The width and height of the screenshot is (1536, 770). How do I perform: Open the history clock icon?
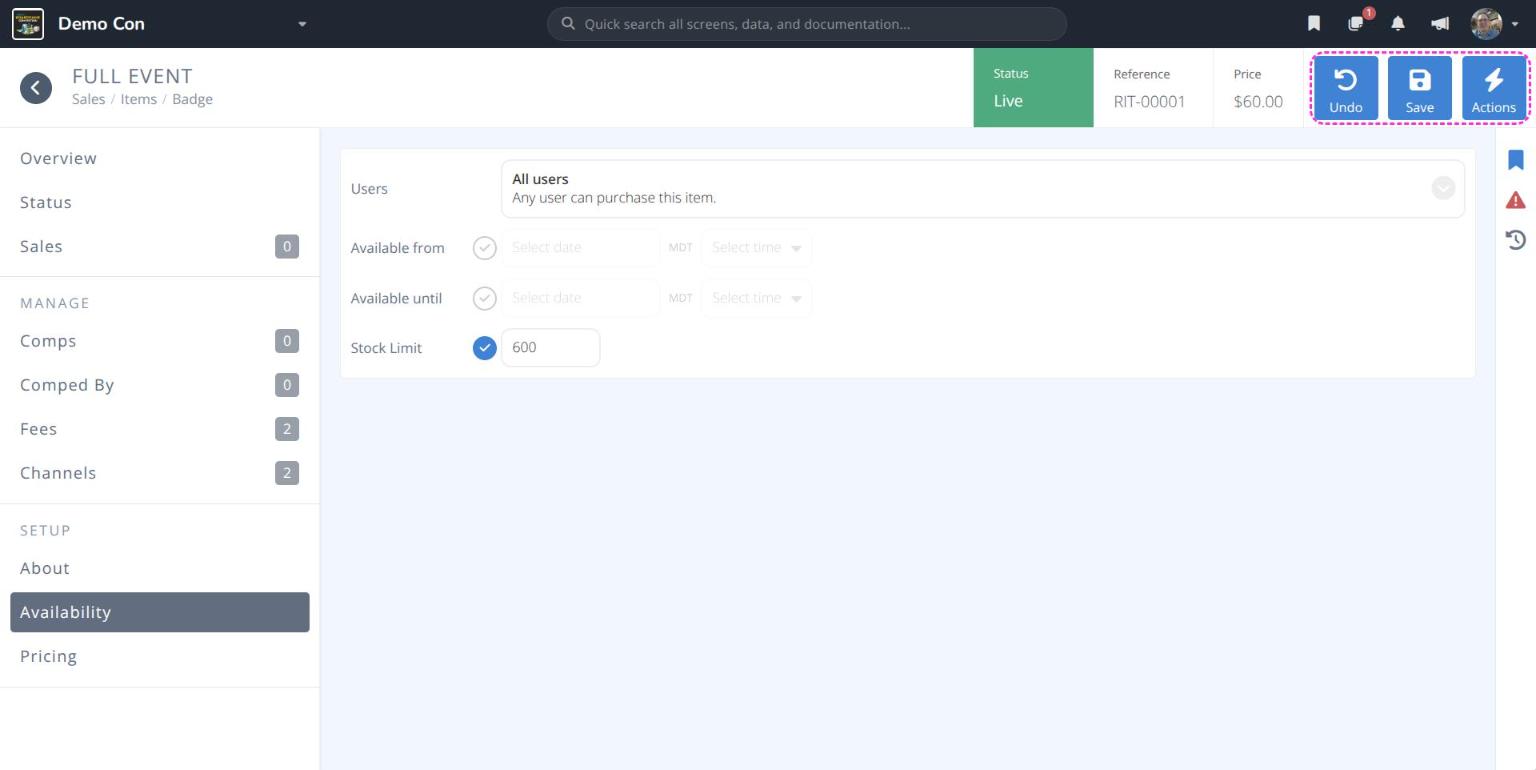[x=1516, y=239]
